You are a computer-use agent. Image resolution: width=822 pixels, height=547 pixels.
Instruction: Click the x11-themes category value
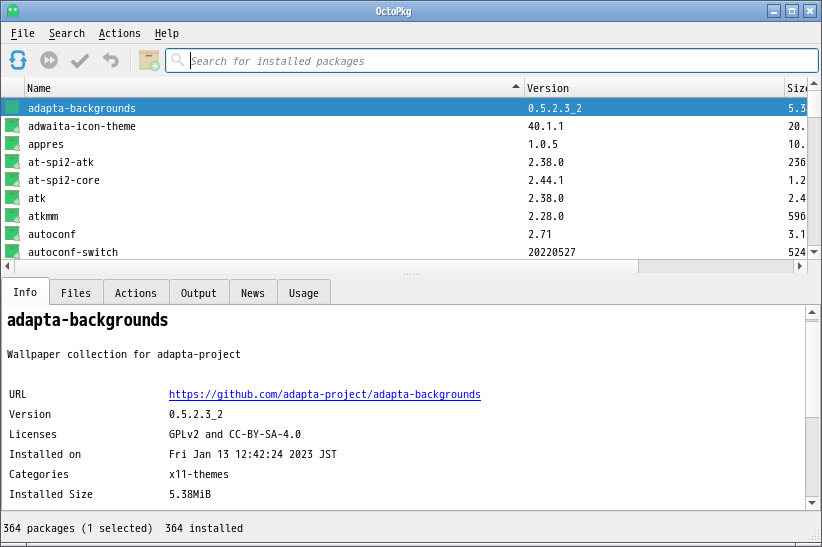(x=199, y=474)
